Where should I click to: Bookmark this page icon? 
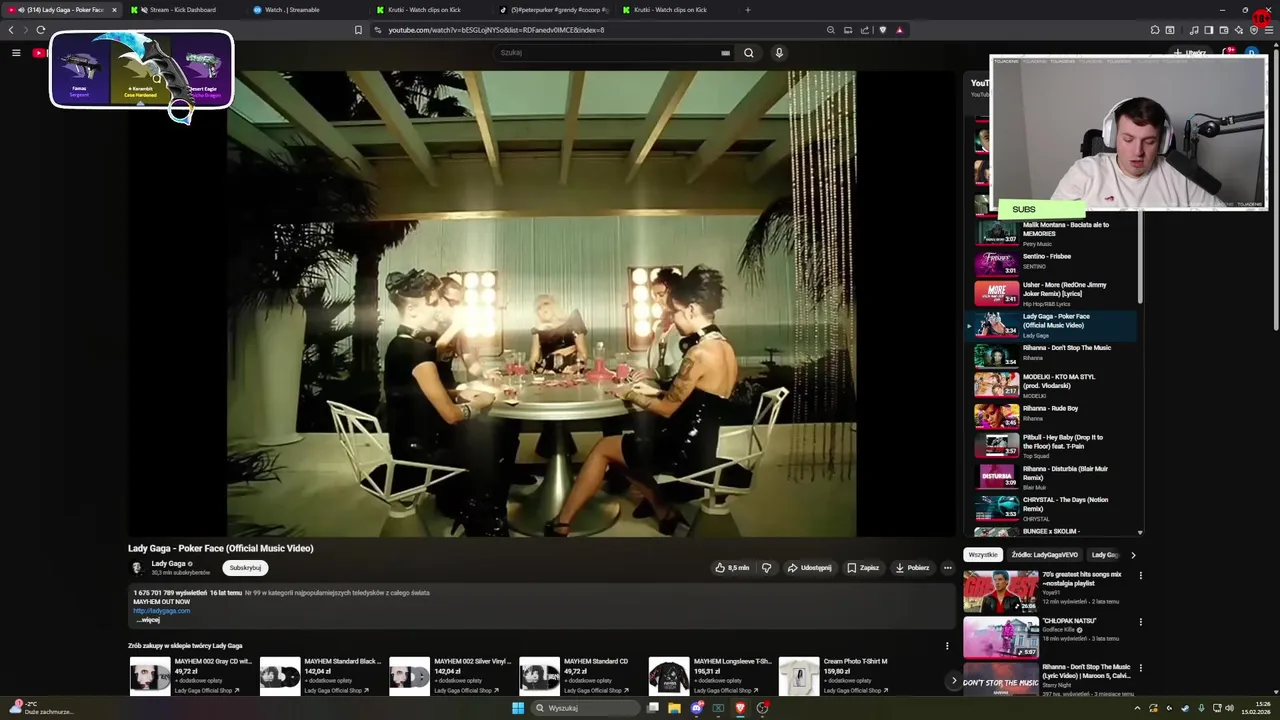coord(358,30)
